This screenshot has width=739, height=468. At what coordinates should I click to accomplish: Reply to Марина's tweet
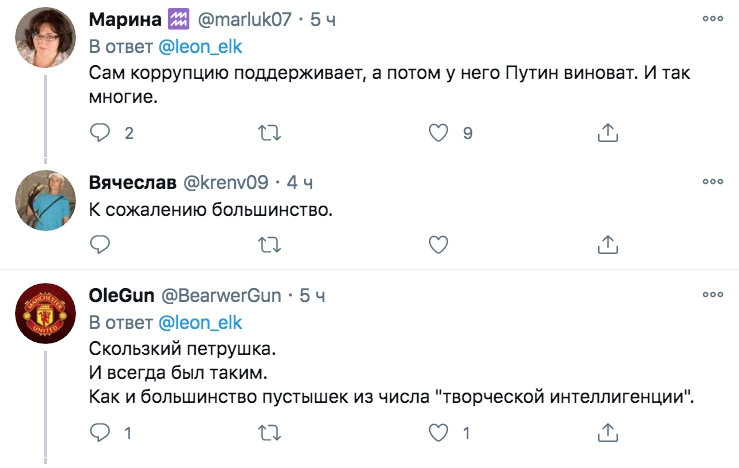click(x=100, y=132)
